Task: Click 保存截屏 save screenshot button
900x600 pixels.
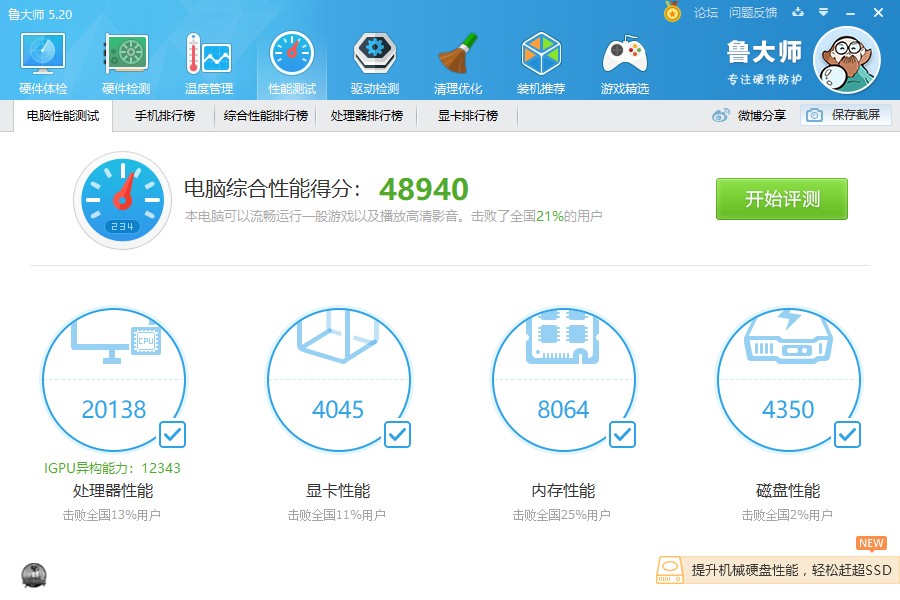Action: click(x=846, y=115)
